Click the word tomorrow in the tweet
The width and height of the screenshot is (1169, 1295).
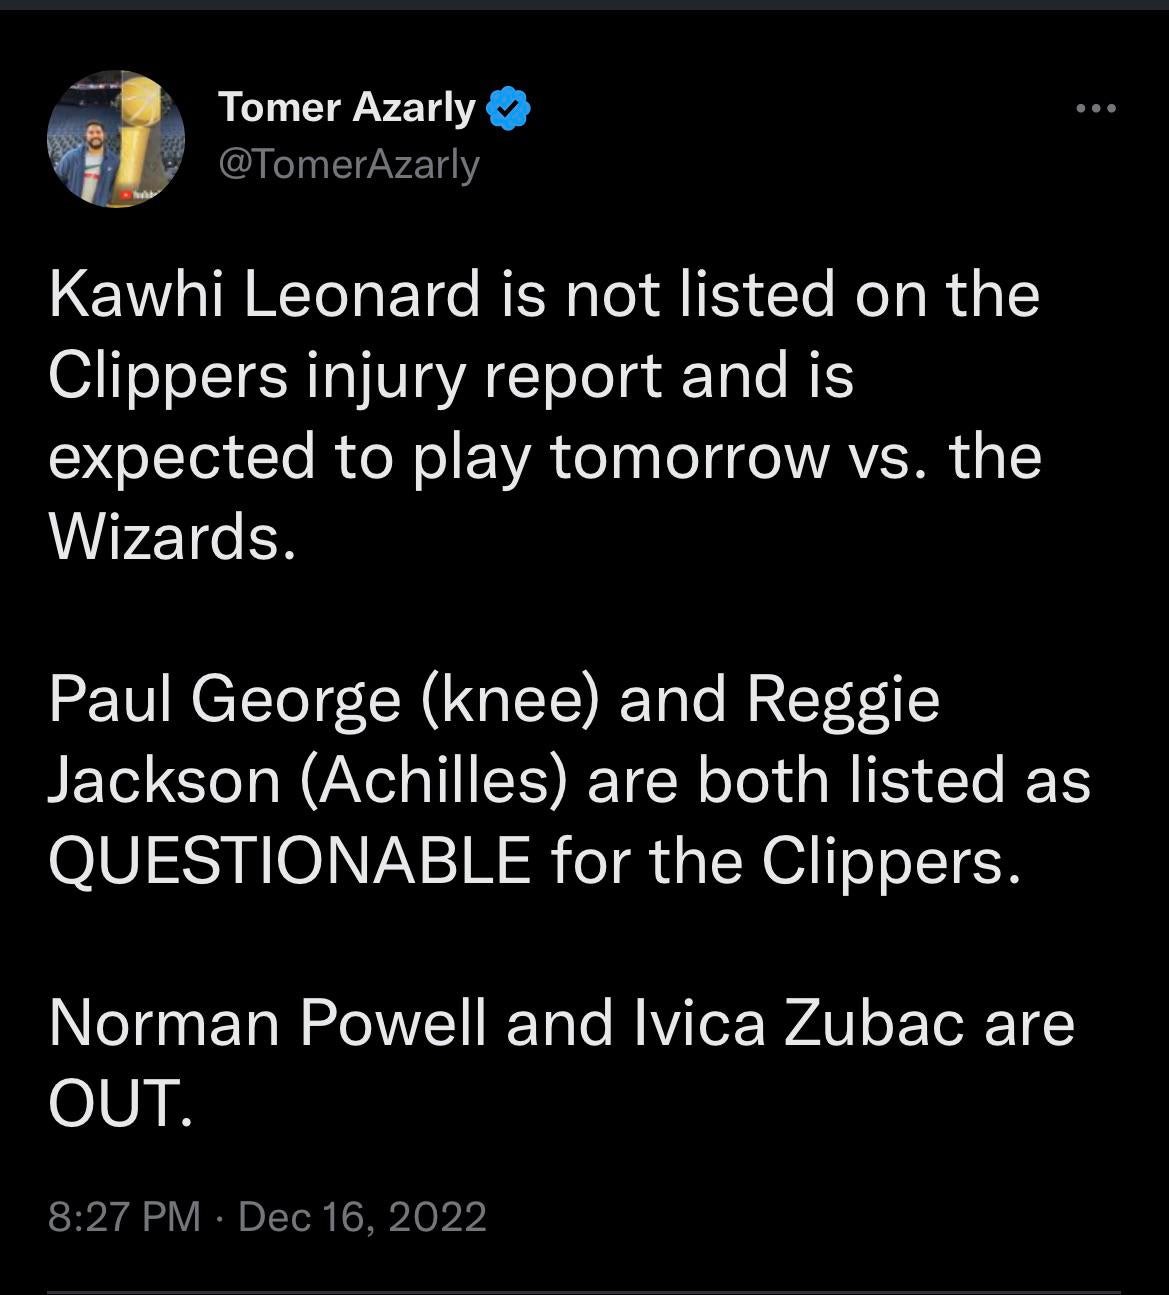[689, 457]
